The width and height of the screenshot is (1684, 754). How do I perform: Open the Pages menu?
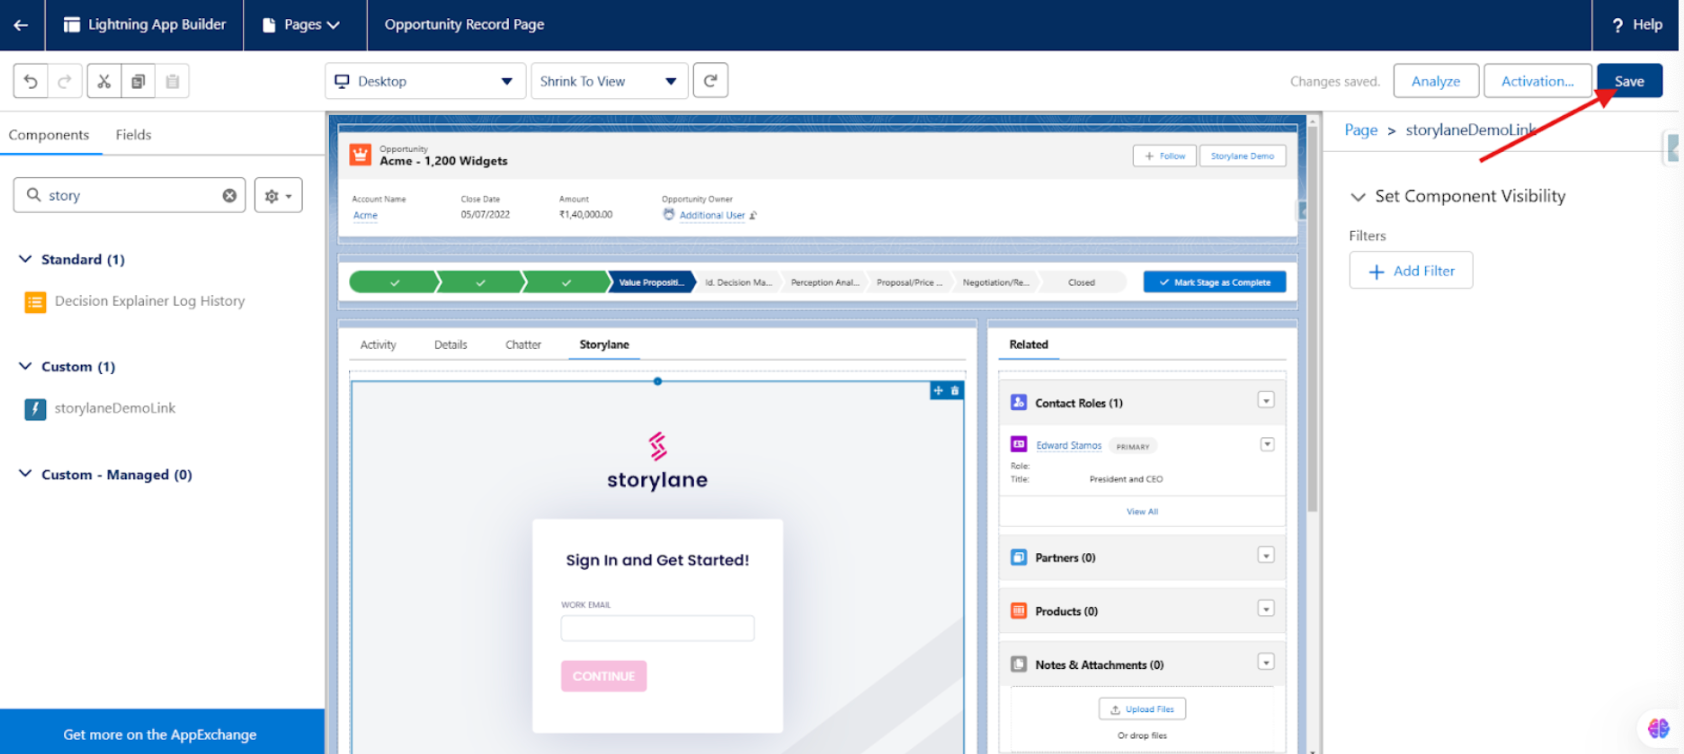302,25
